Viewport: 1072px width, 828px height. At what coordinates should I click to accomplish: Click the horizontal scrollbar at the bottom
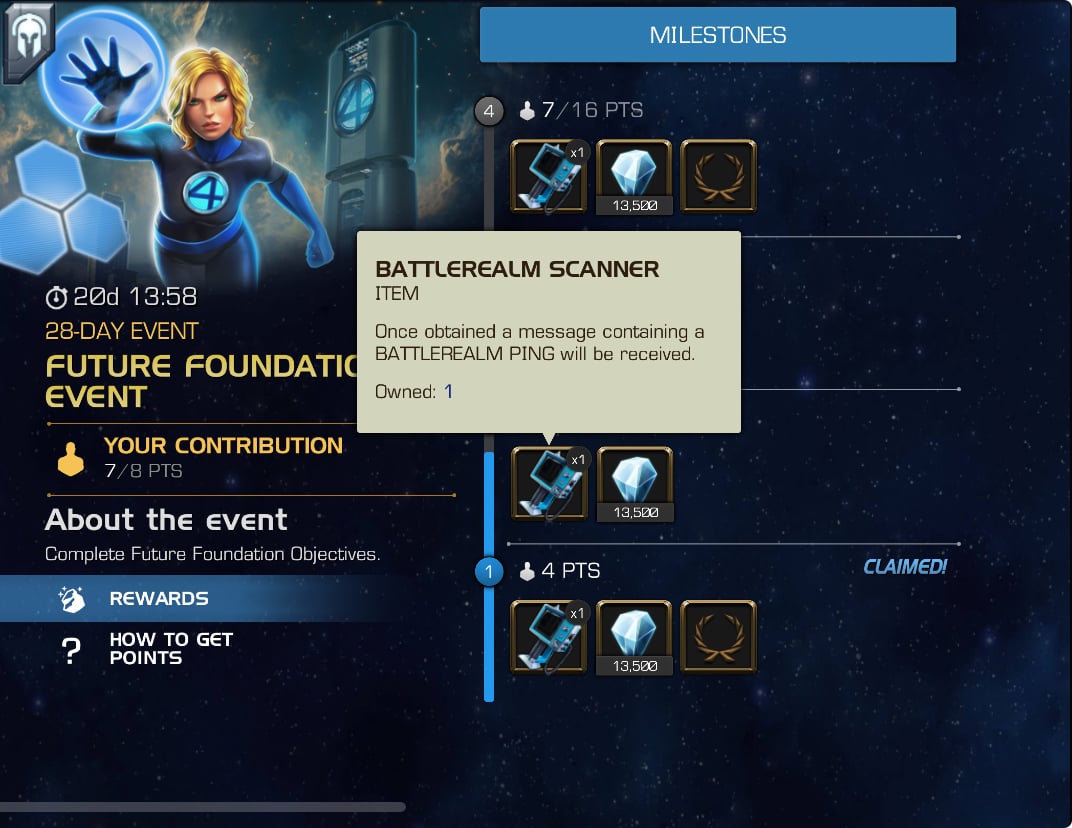[203, 807]
